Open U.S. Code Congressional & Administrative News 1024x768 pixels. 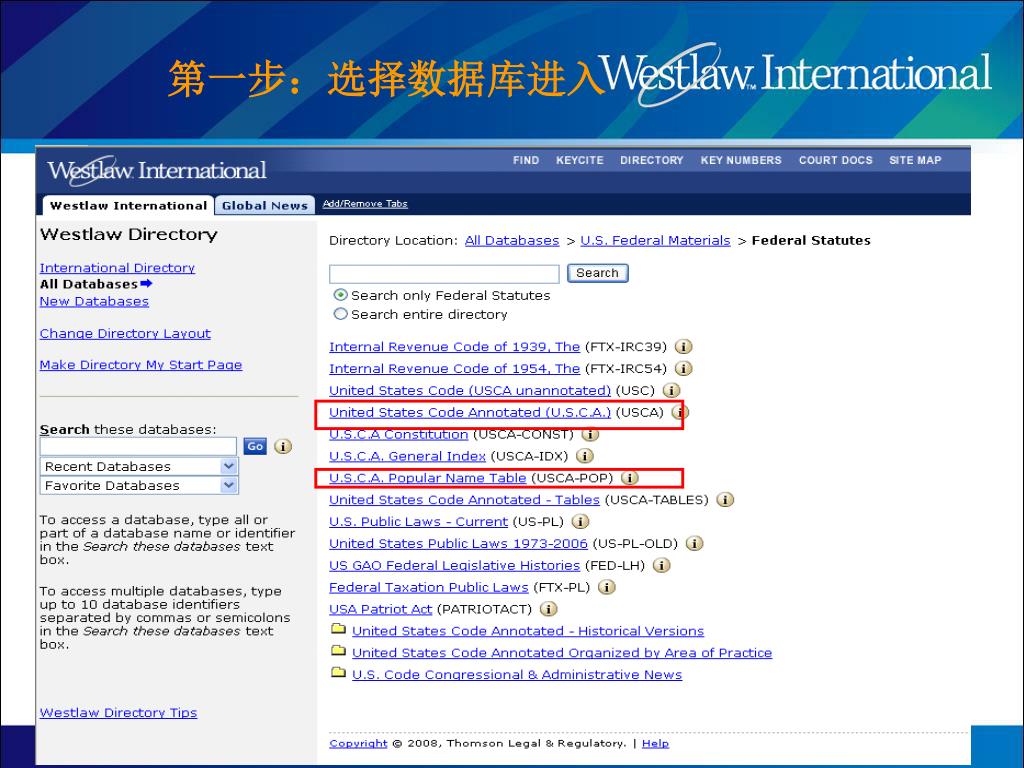[517, 675]
